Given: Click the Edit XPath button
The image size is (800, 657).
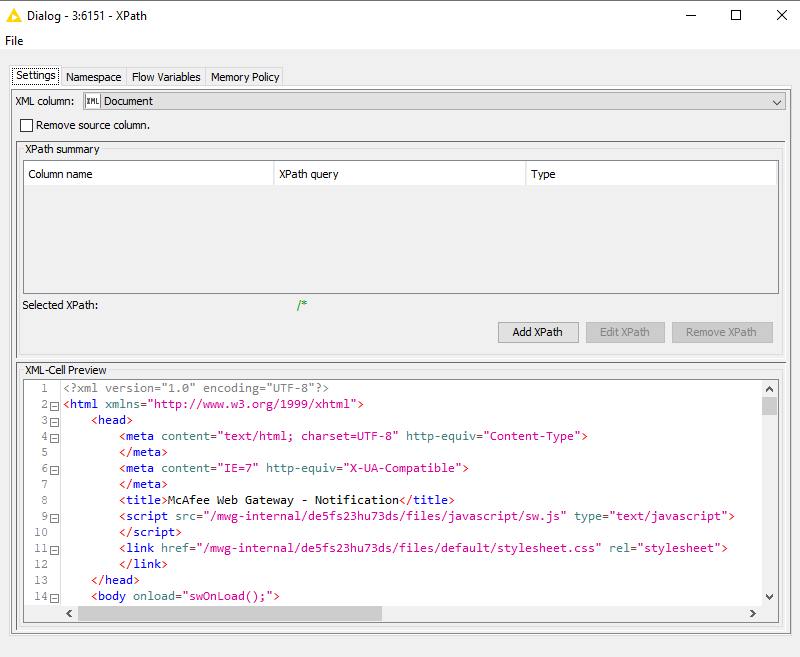Looking at the screenshot, I should (x=625, y=332).
